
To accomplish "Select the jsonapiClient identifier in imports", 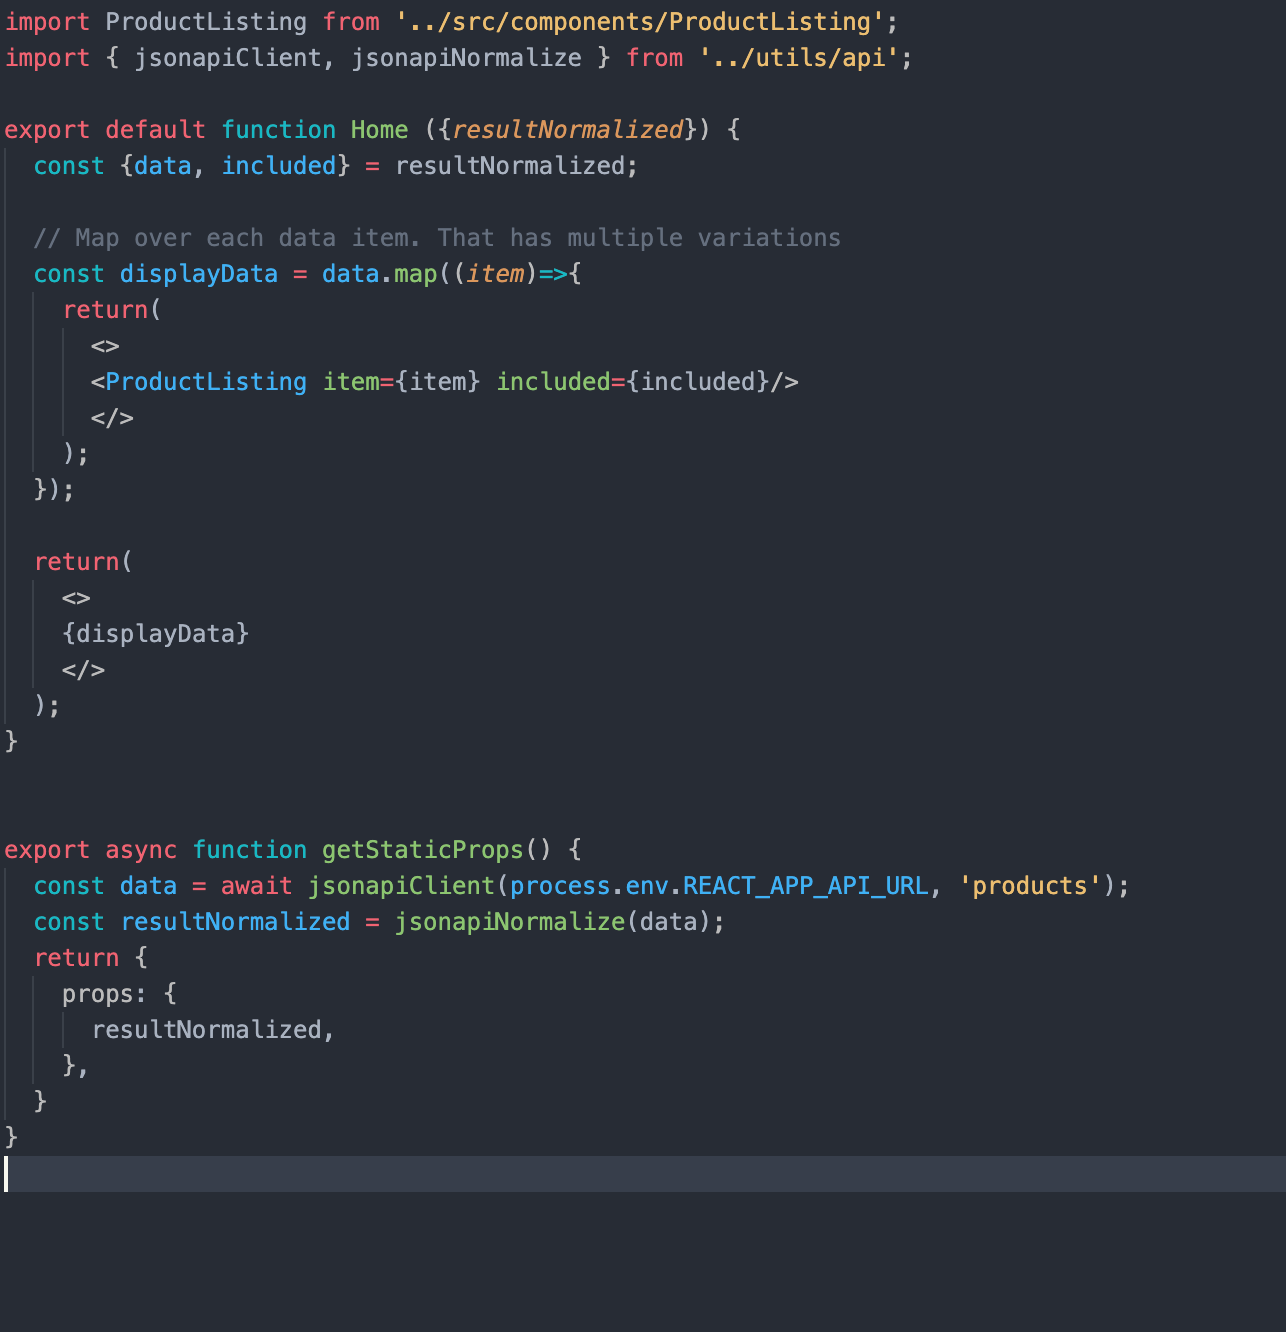I will [x=230, y=57].
